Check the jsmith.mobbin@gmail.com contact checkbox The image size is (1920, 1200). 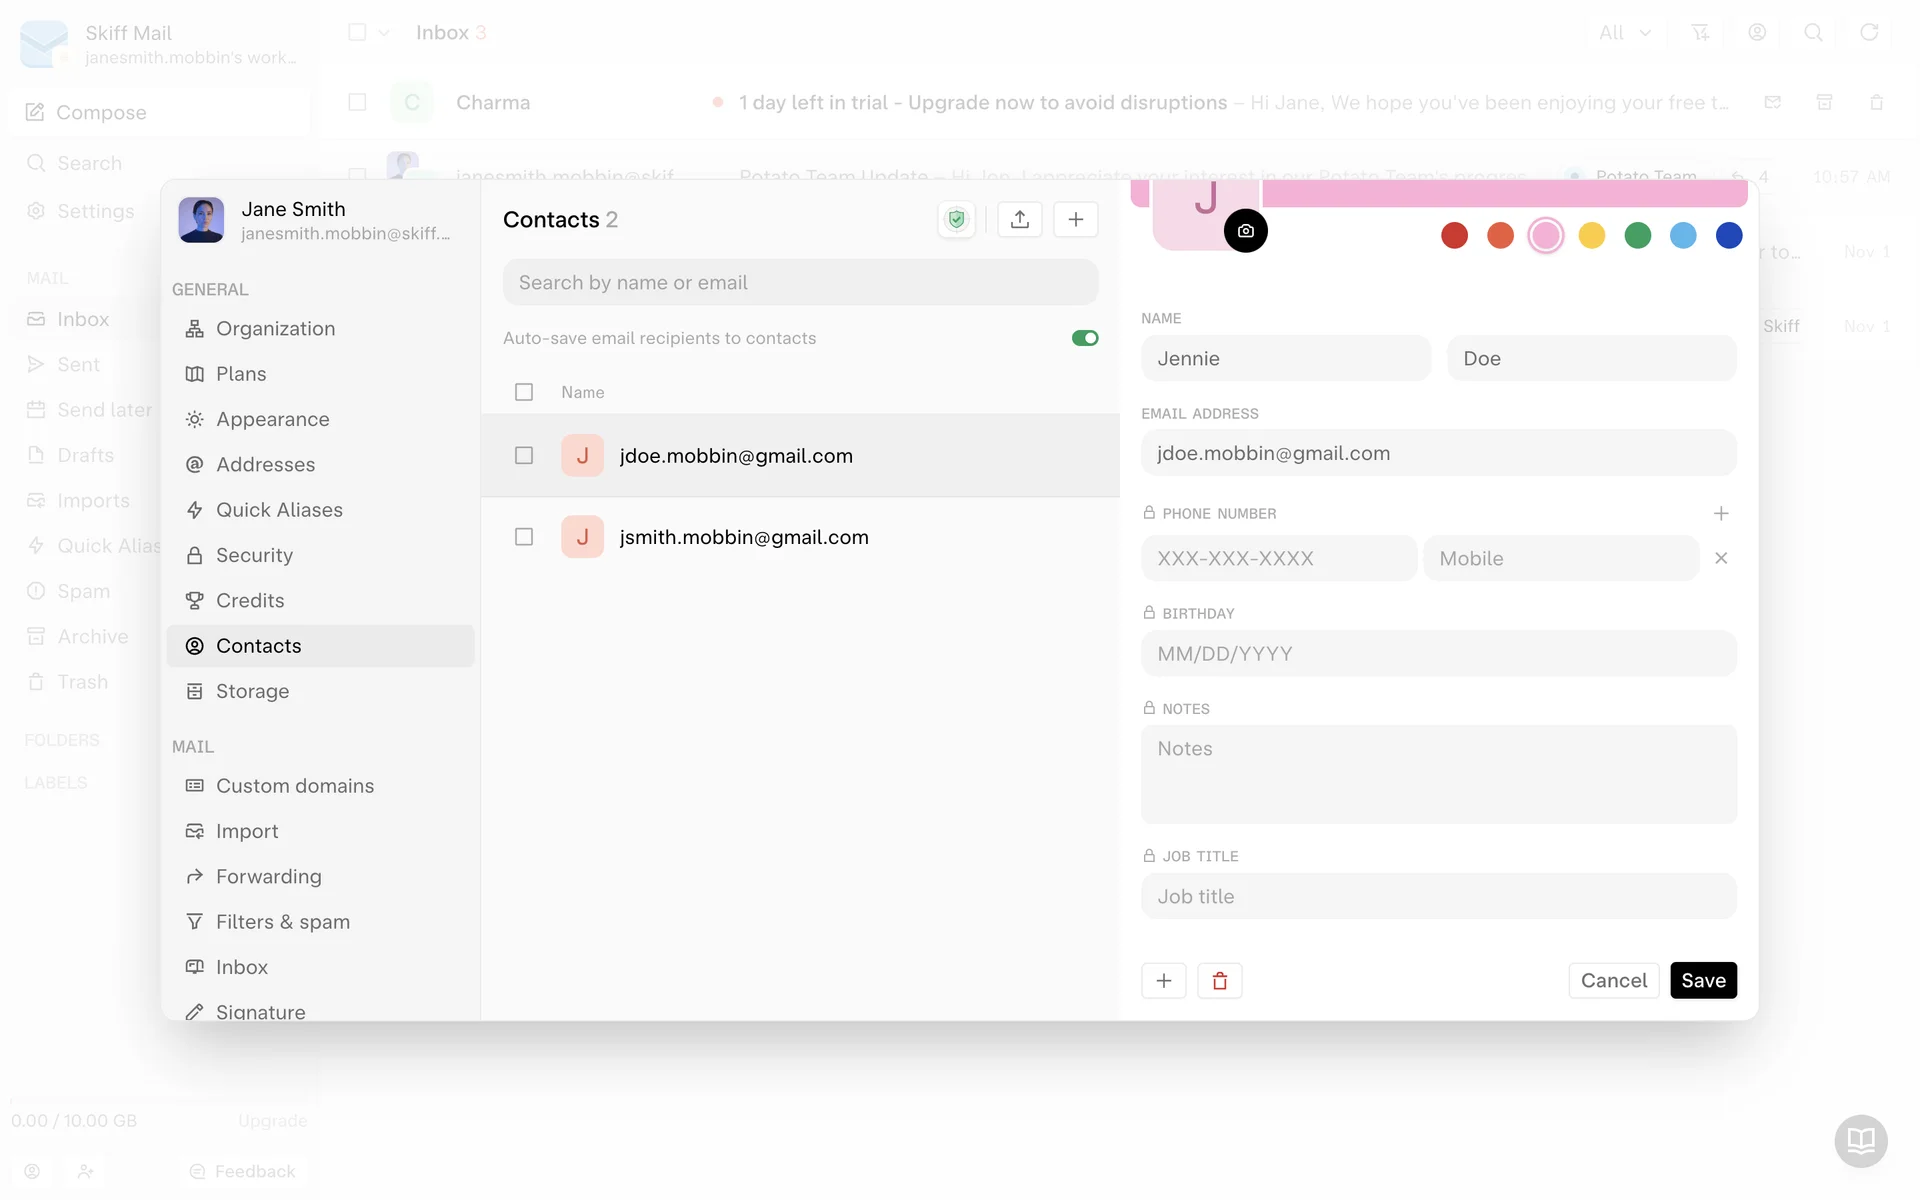coord(524,537)
